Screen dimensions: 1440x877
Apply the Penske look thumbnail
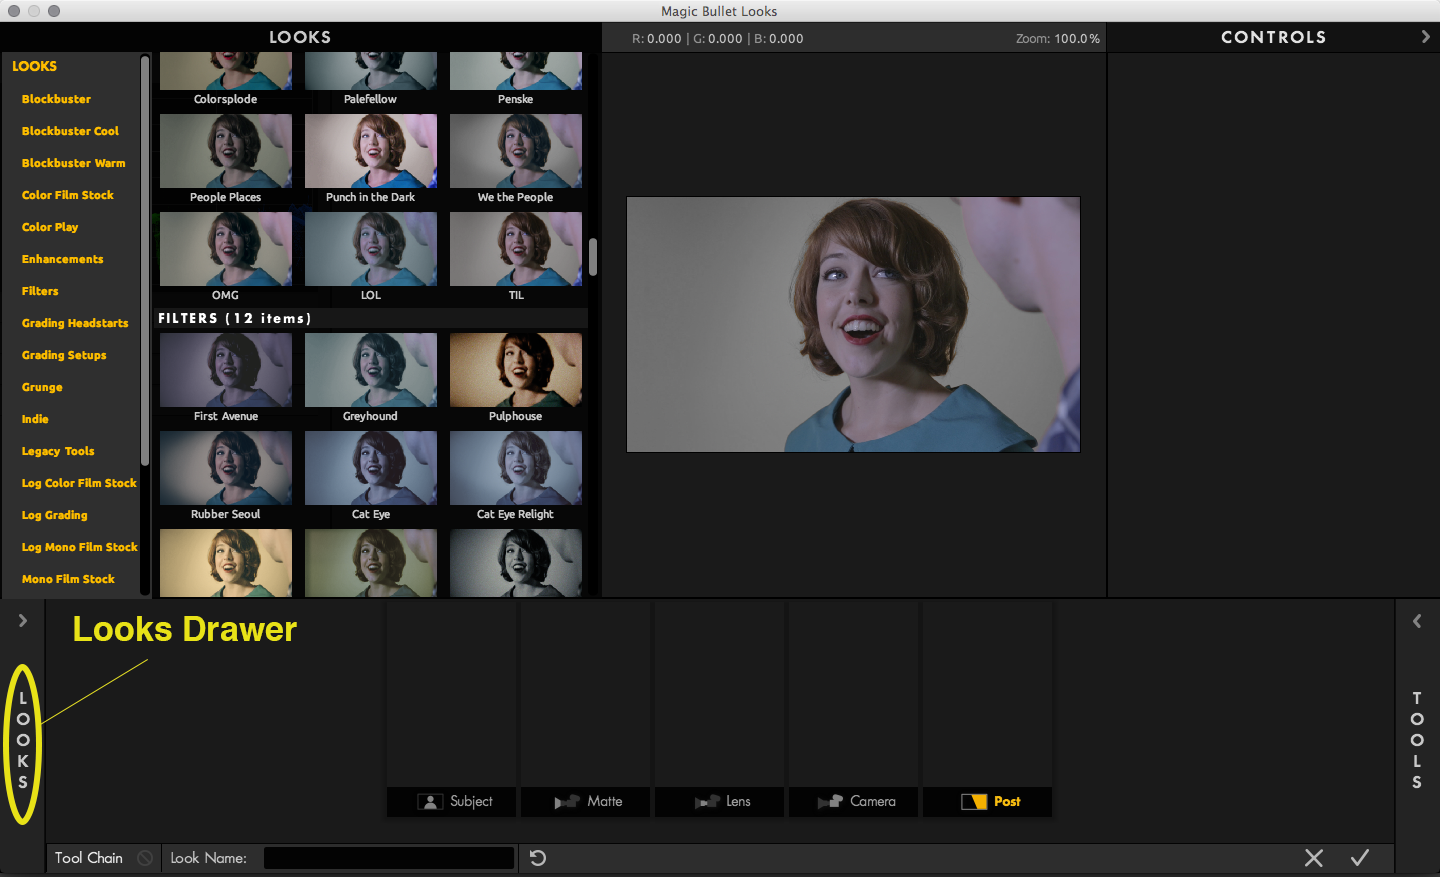coord(516,72)
